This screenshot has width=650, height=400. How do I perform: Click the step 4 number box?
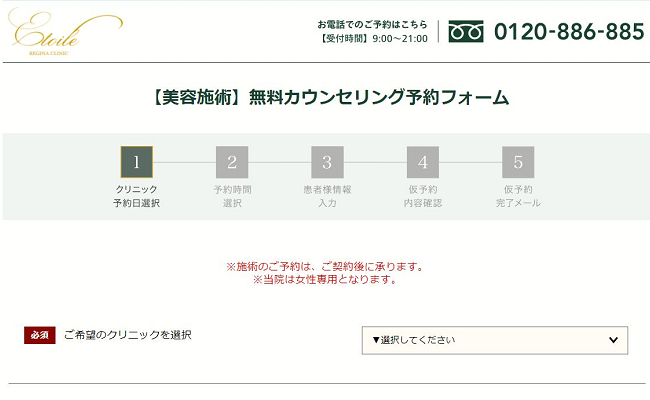pyautogui.click(x=422, y=162)
